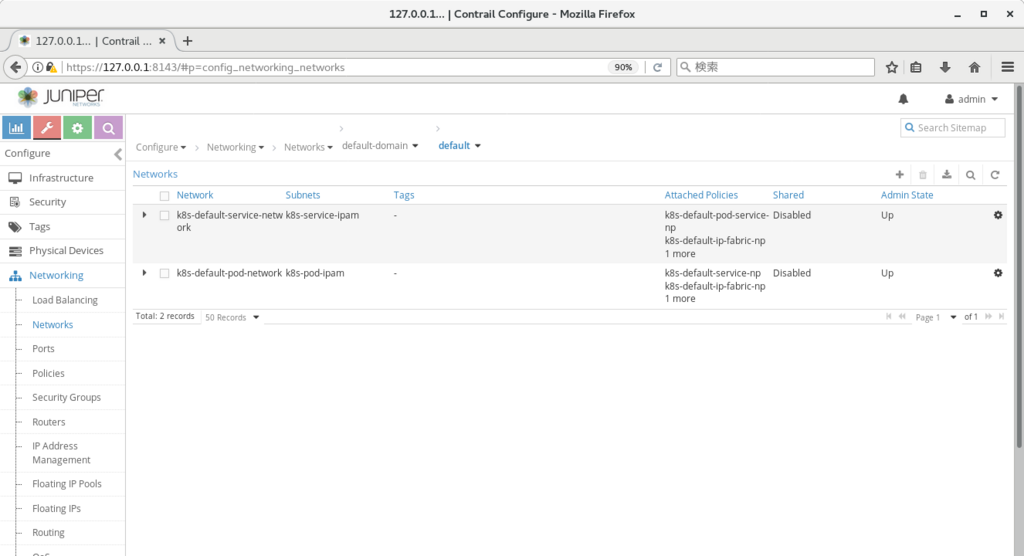Open the Monitor section icon
This screenshot has width=1024, height=556.
click(16, 128)
